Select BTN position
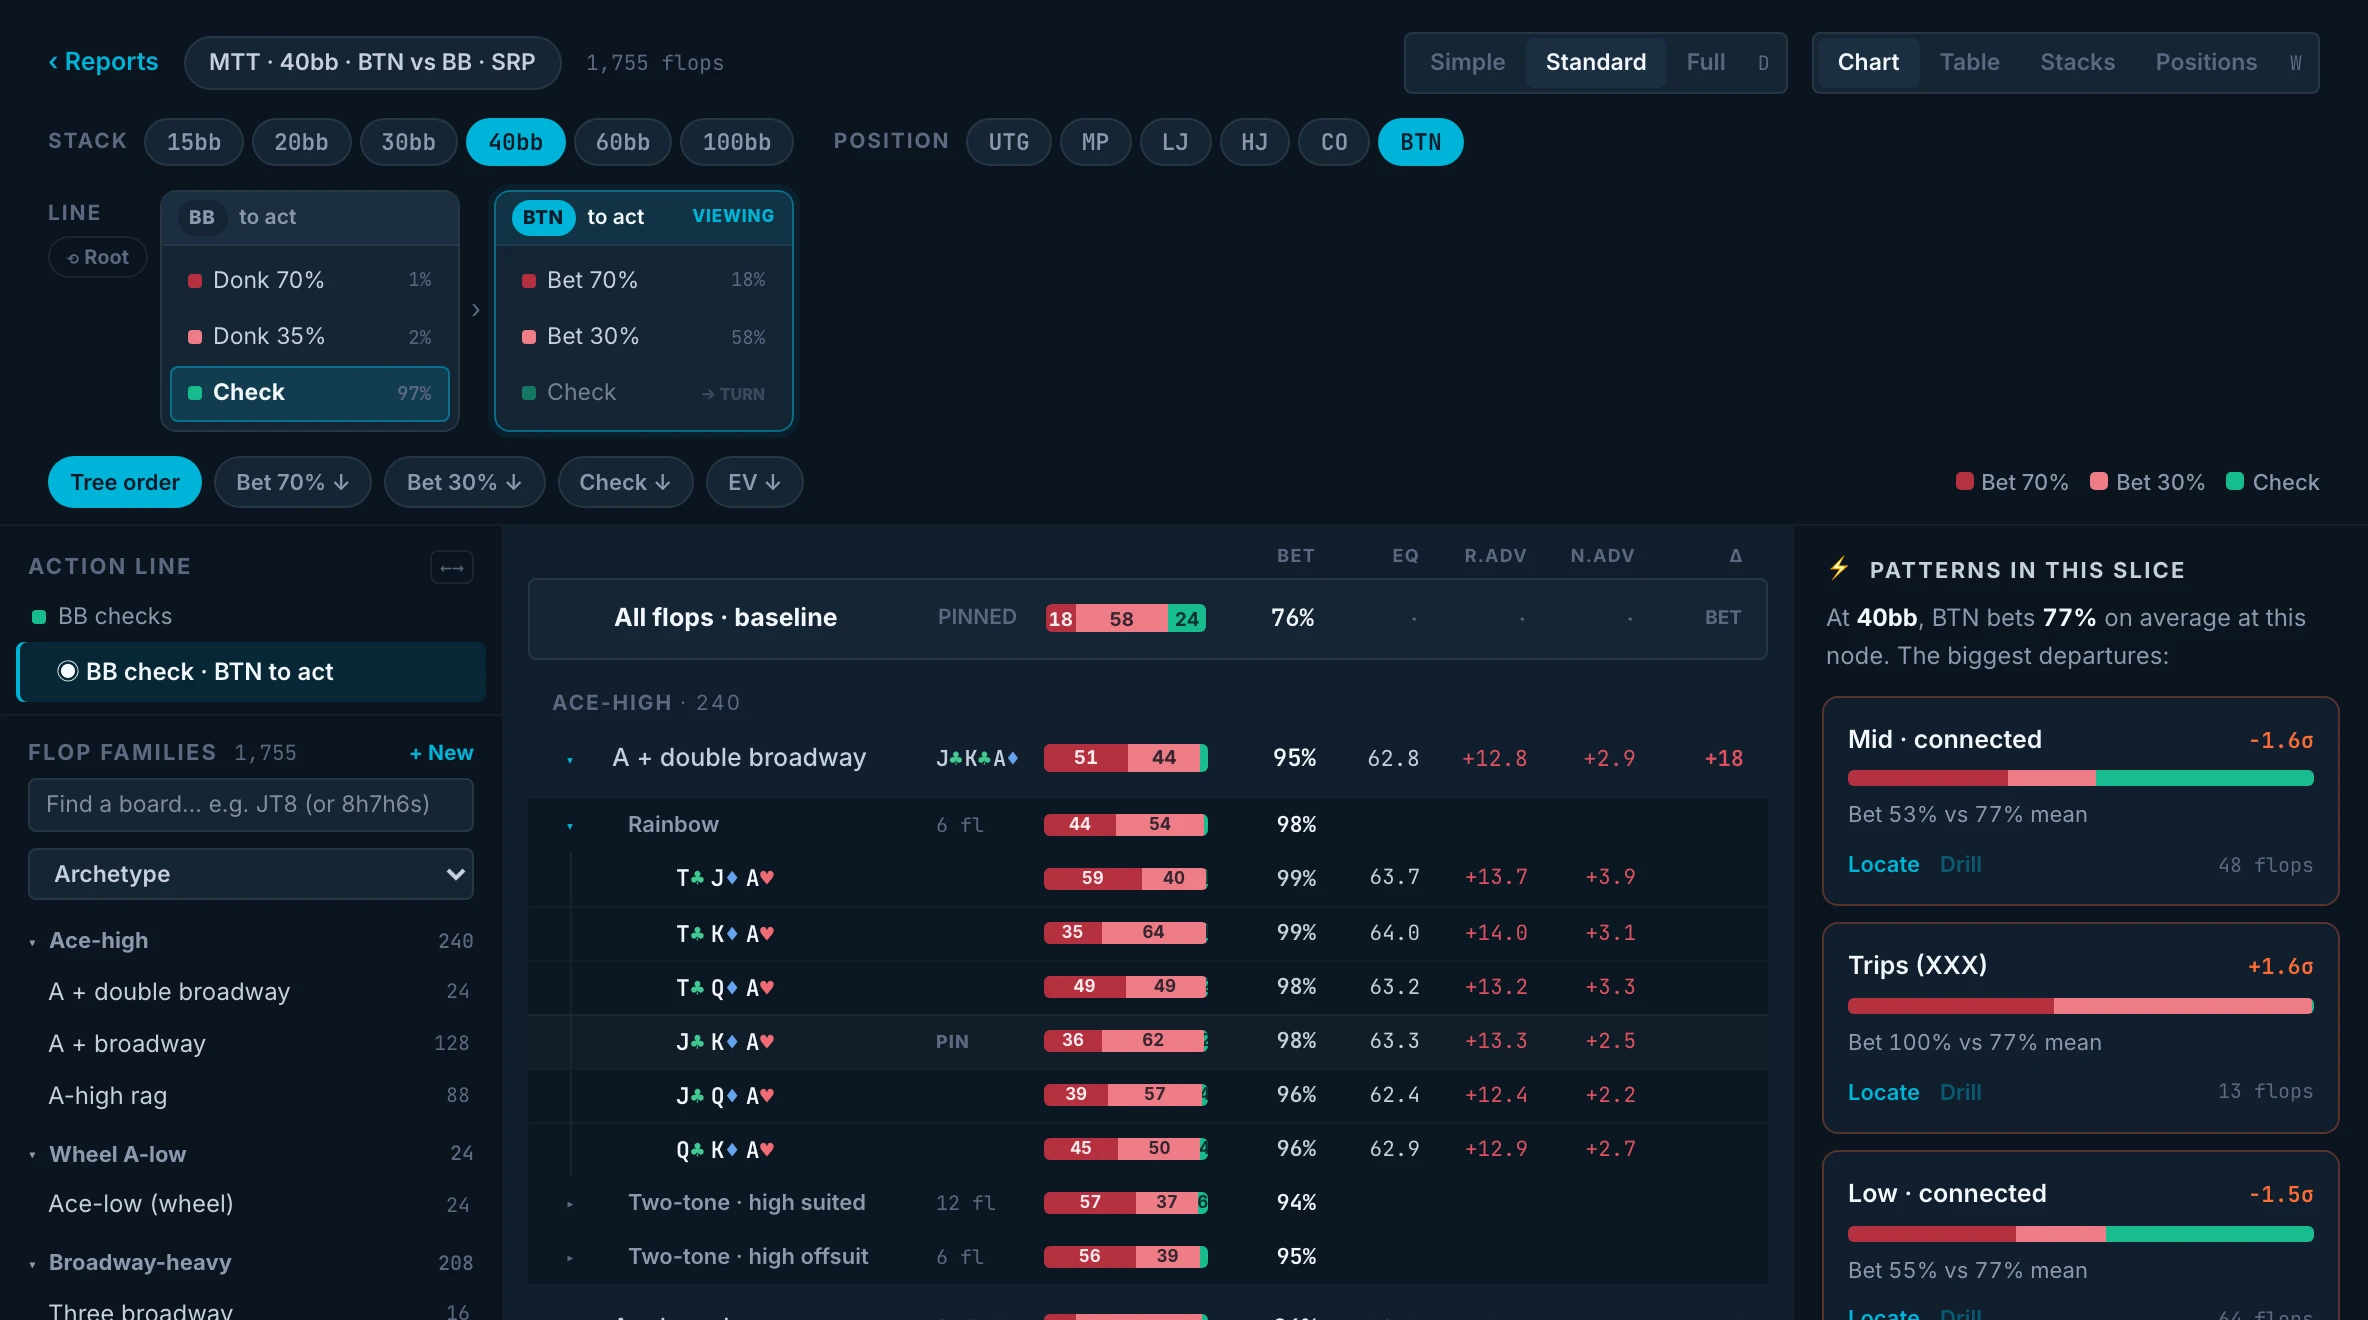Image resolution: width=2368 pixels, height=1320 pixels. [1420, 142]
